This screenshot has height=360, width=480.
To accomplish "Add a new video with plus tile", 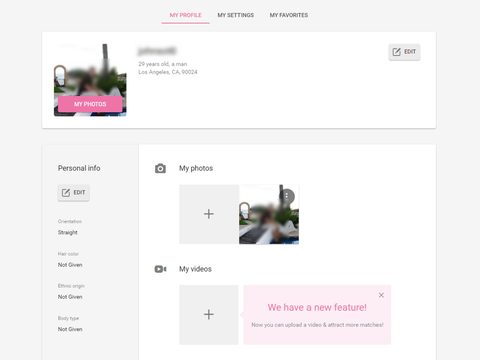I will 209,314.
